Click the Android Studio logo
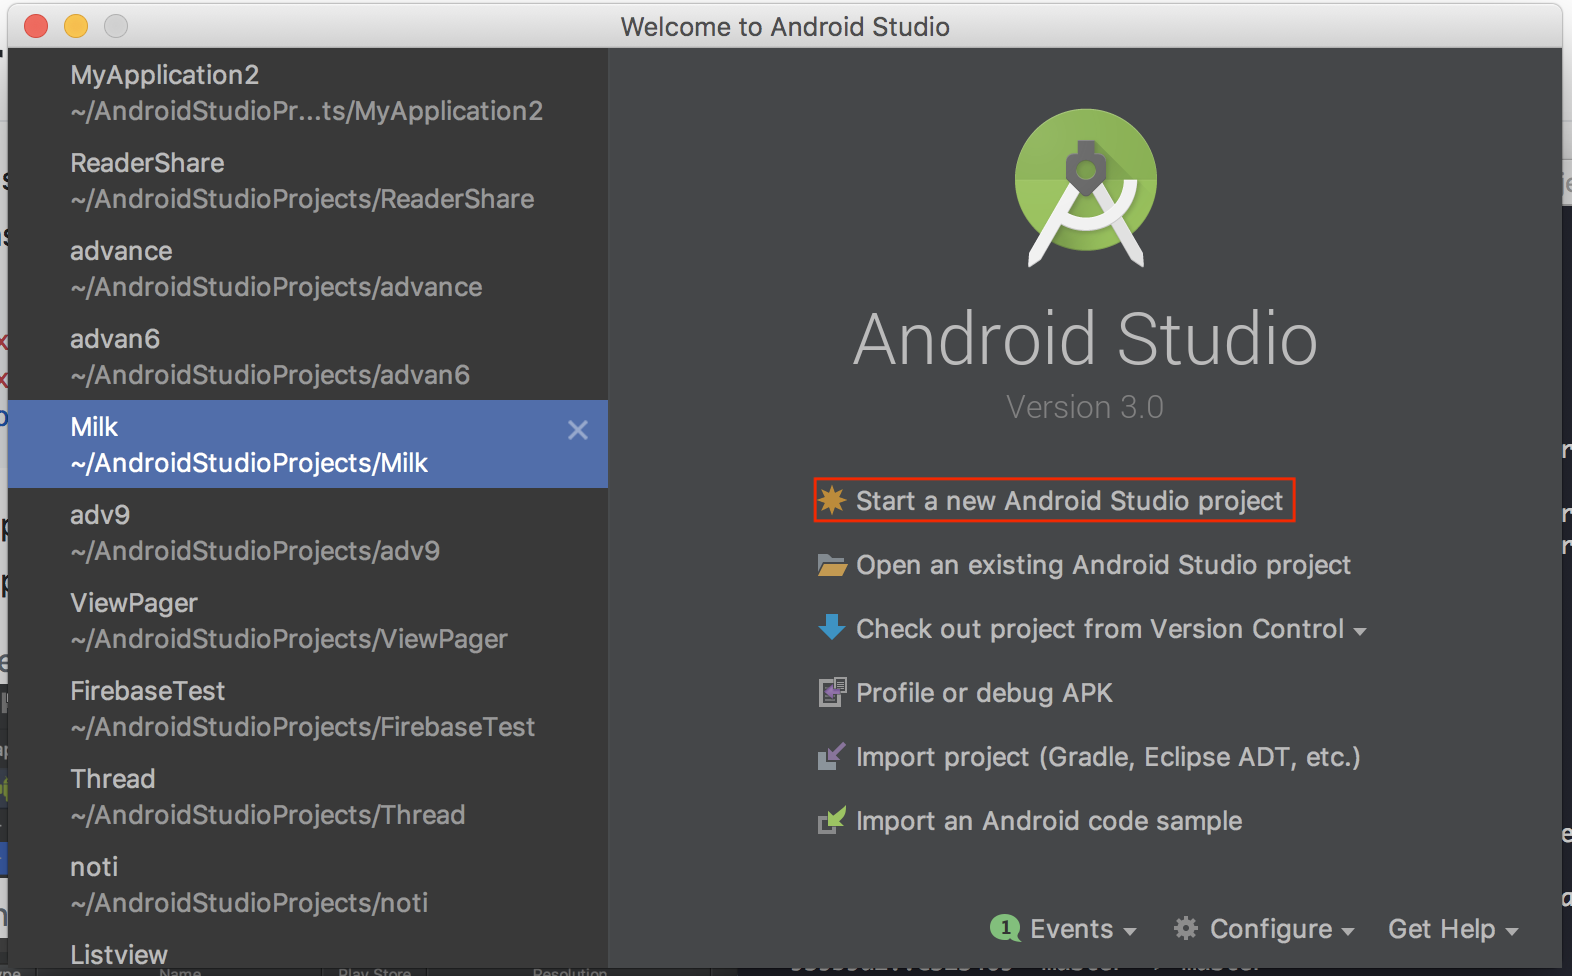1572x976 pixels. (1086, 187)
